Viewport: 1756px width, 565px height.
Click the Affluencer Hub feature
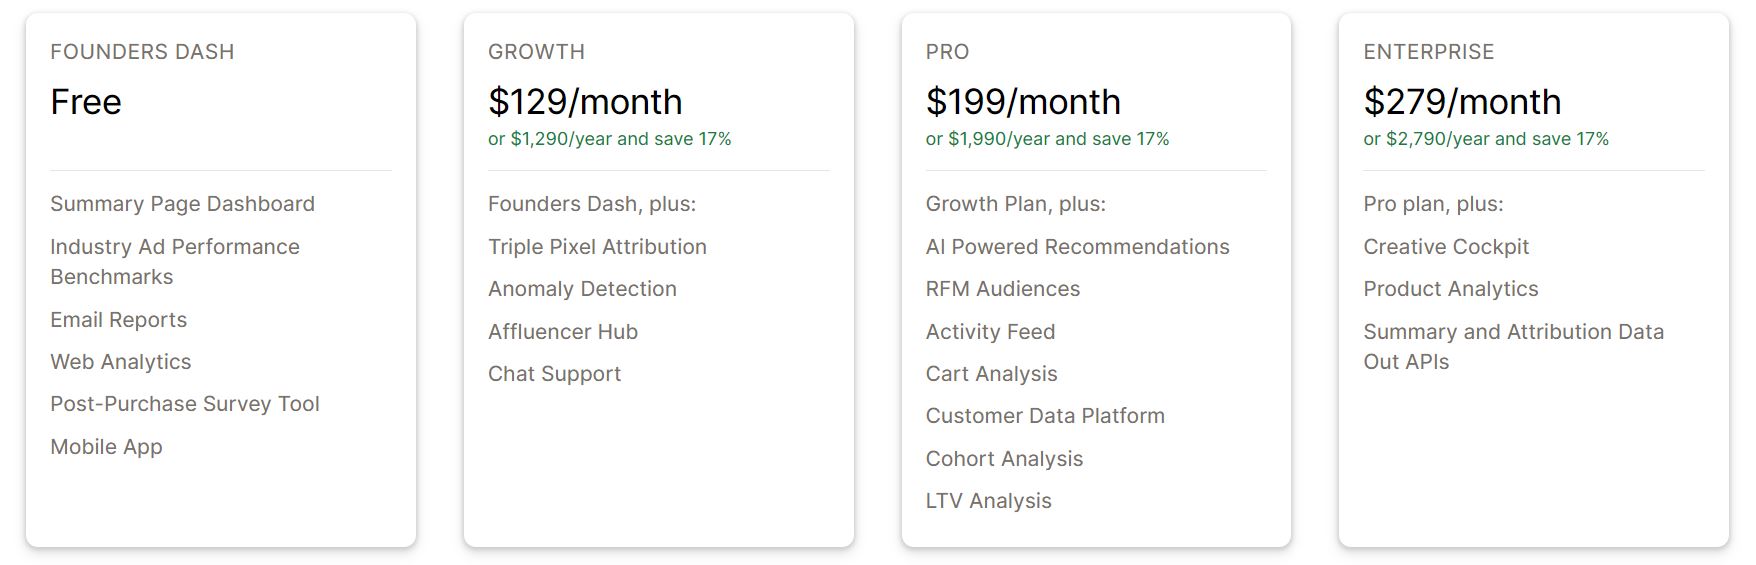click(x=563, y=332)
